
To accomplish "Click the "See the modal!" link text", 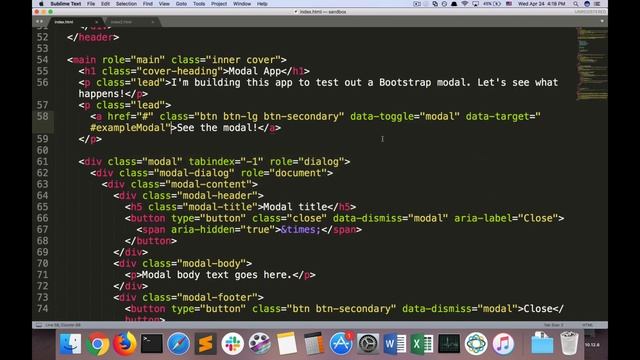I will (217, 128).
